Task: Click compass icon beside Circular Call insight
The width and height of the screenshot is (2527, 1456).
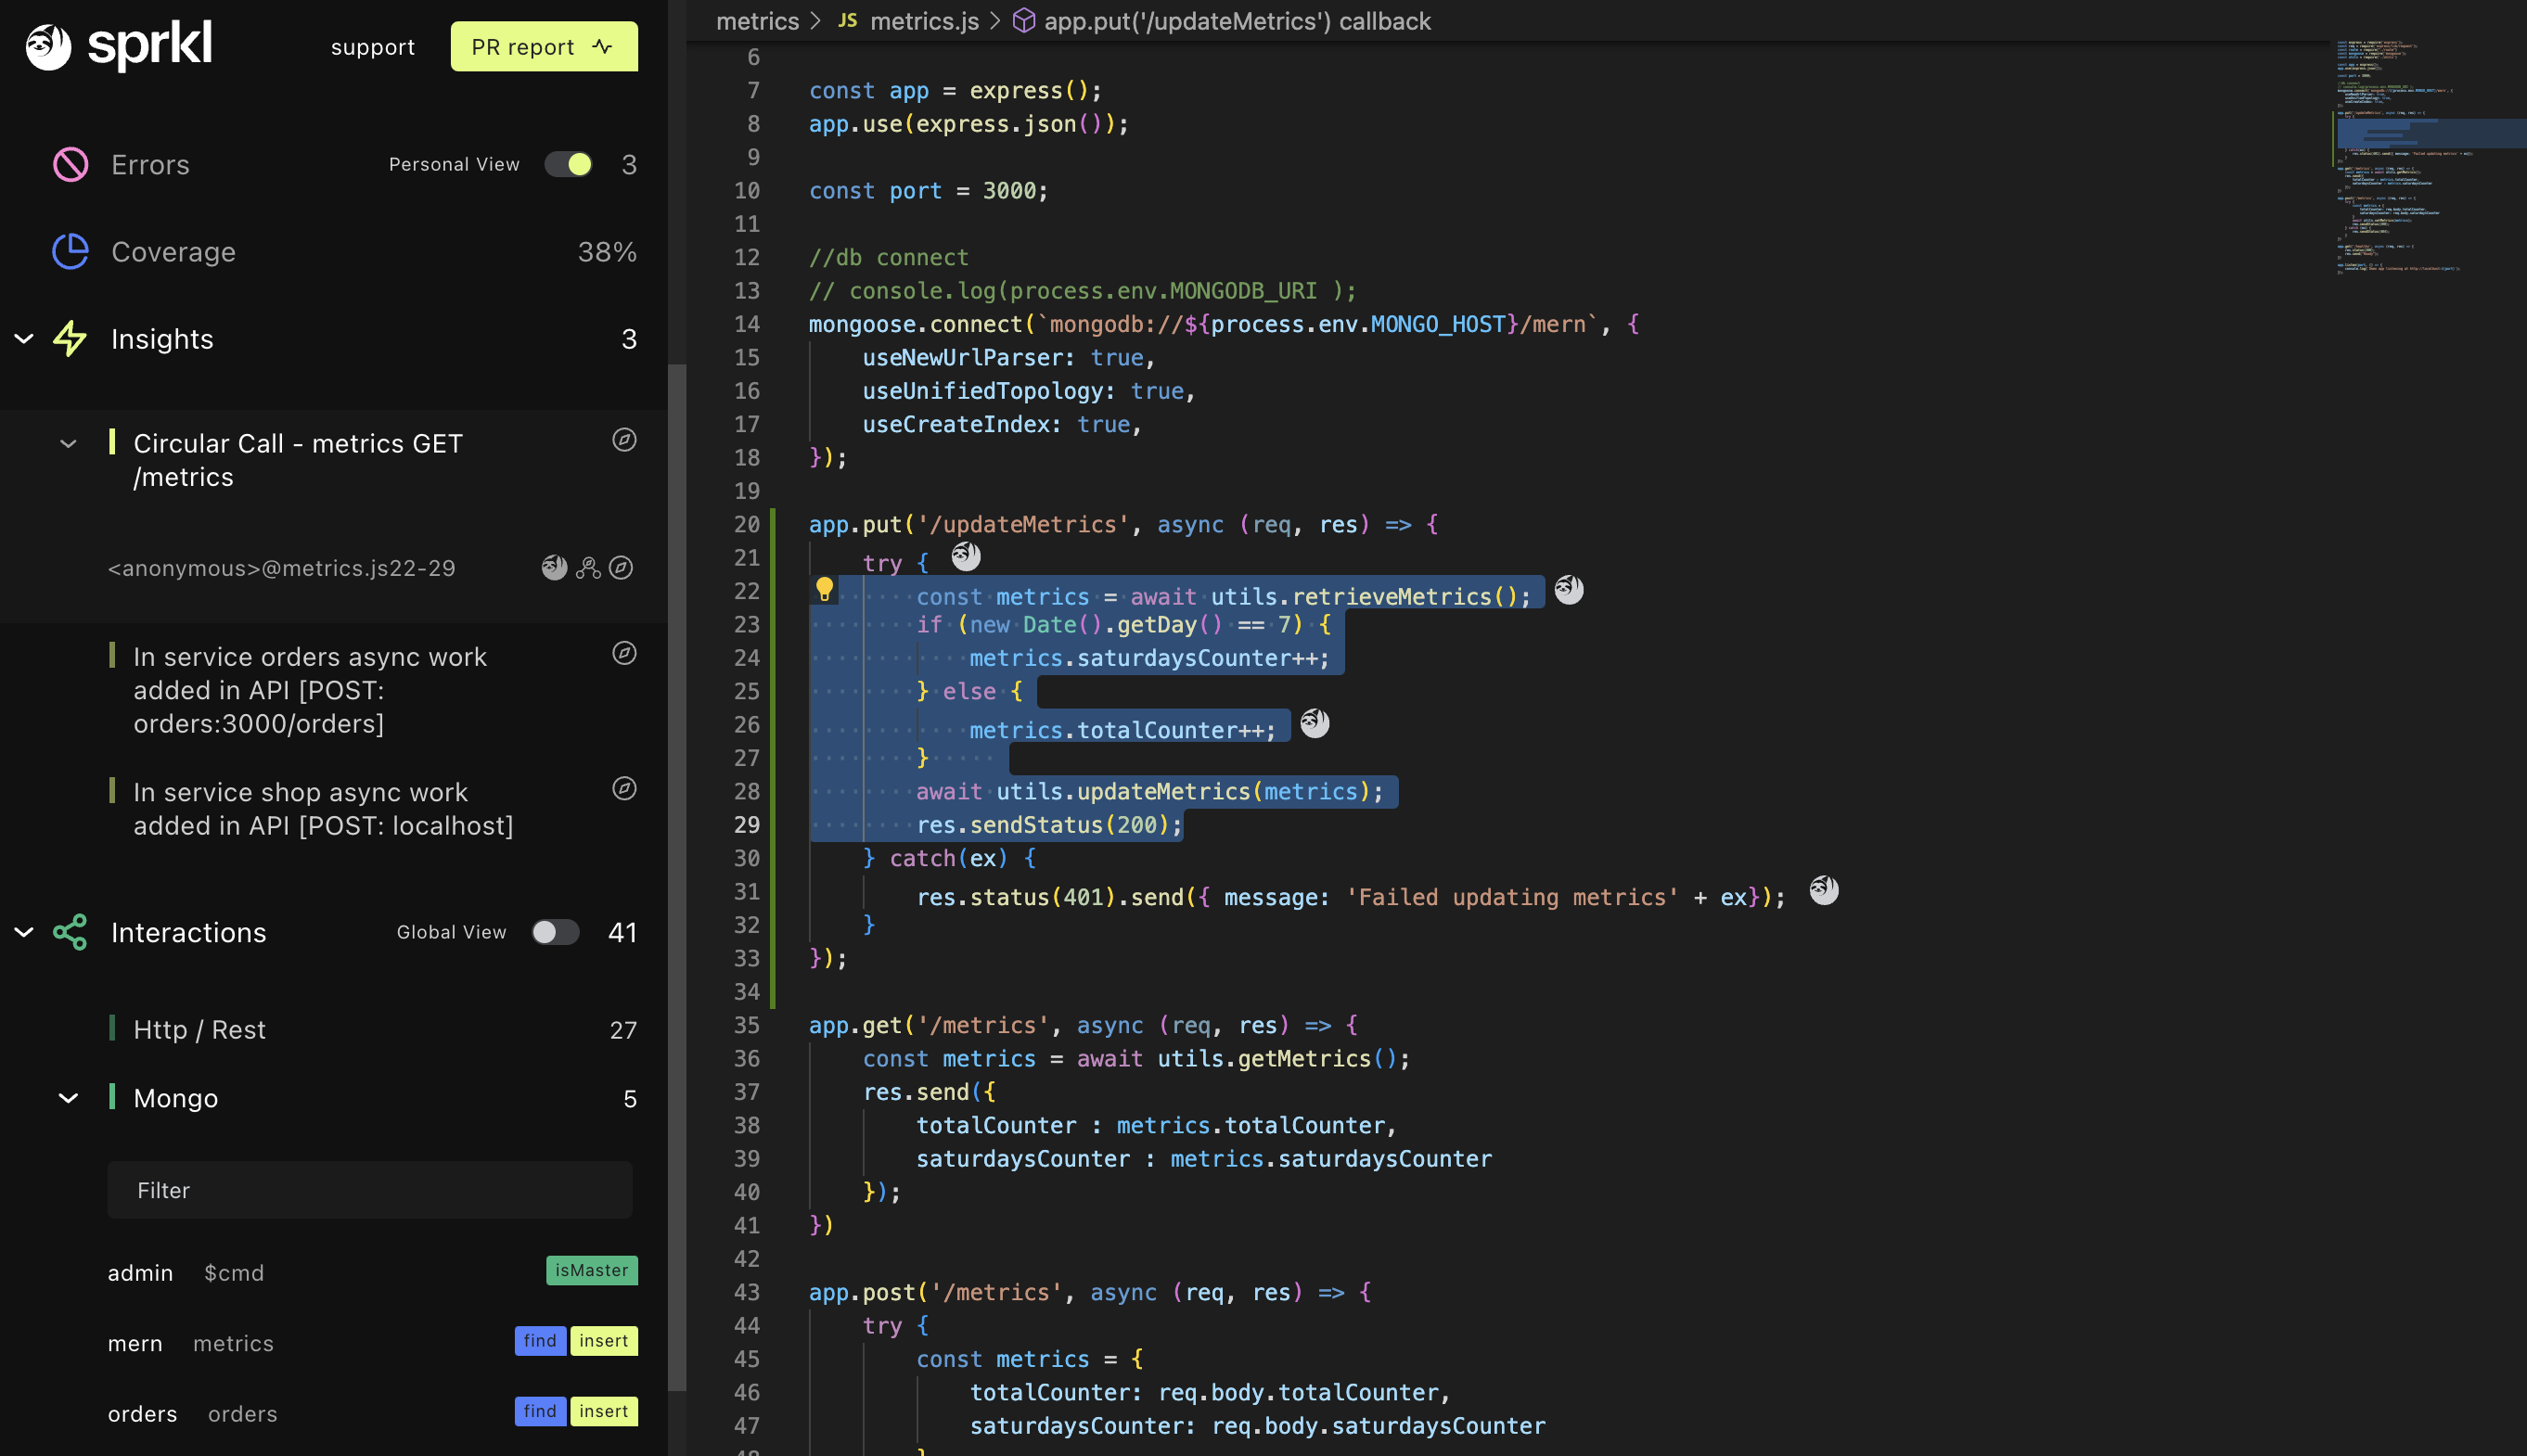Action: click(x=624, y=440)
